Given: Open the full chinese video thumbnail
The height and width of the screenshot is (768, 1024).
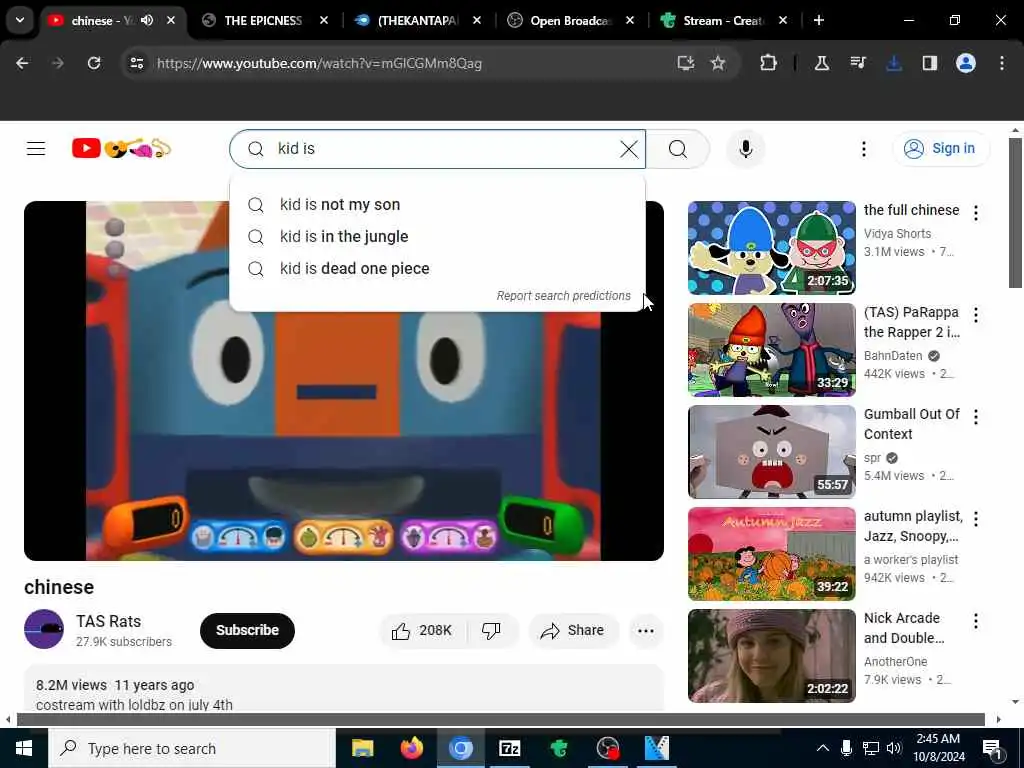Looking at the screenshot, I should 771,248.
